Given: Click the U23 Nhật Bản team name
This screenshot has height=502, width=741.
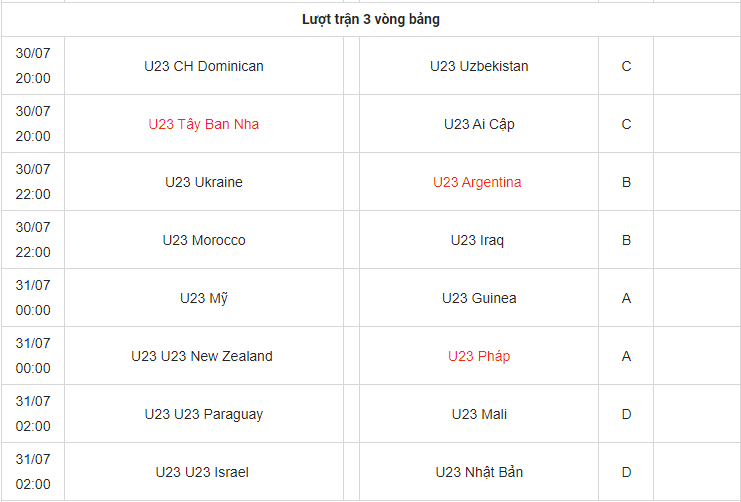Looking at the screenshot, I should click(479, 472).
